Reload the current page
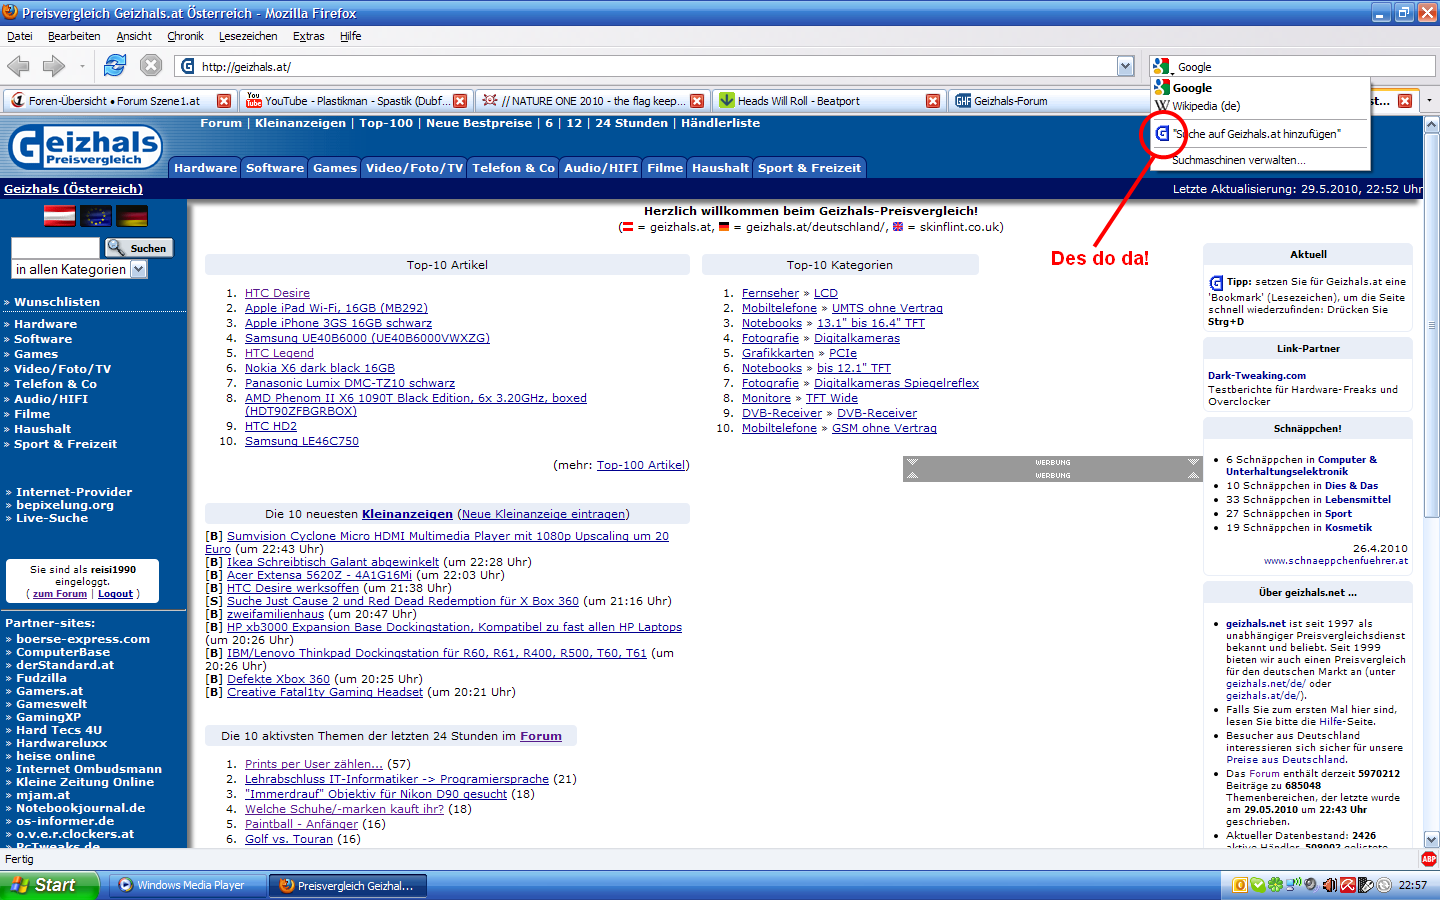Screen dimensions: 1440x900 point(115,66)
